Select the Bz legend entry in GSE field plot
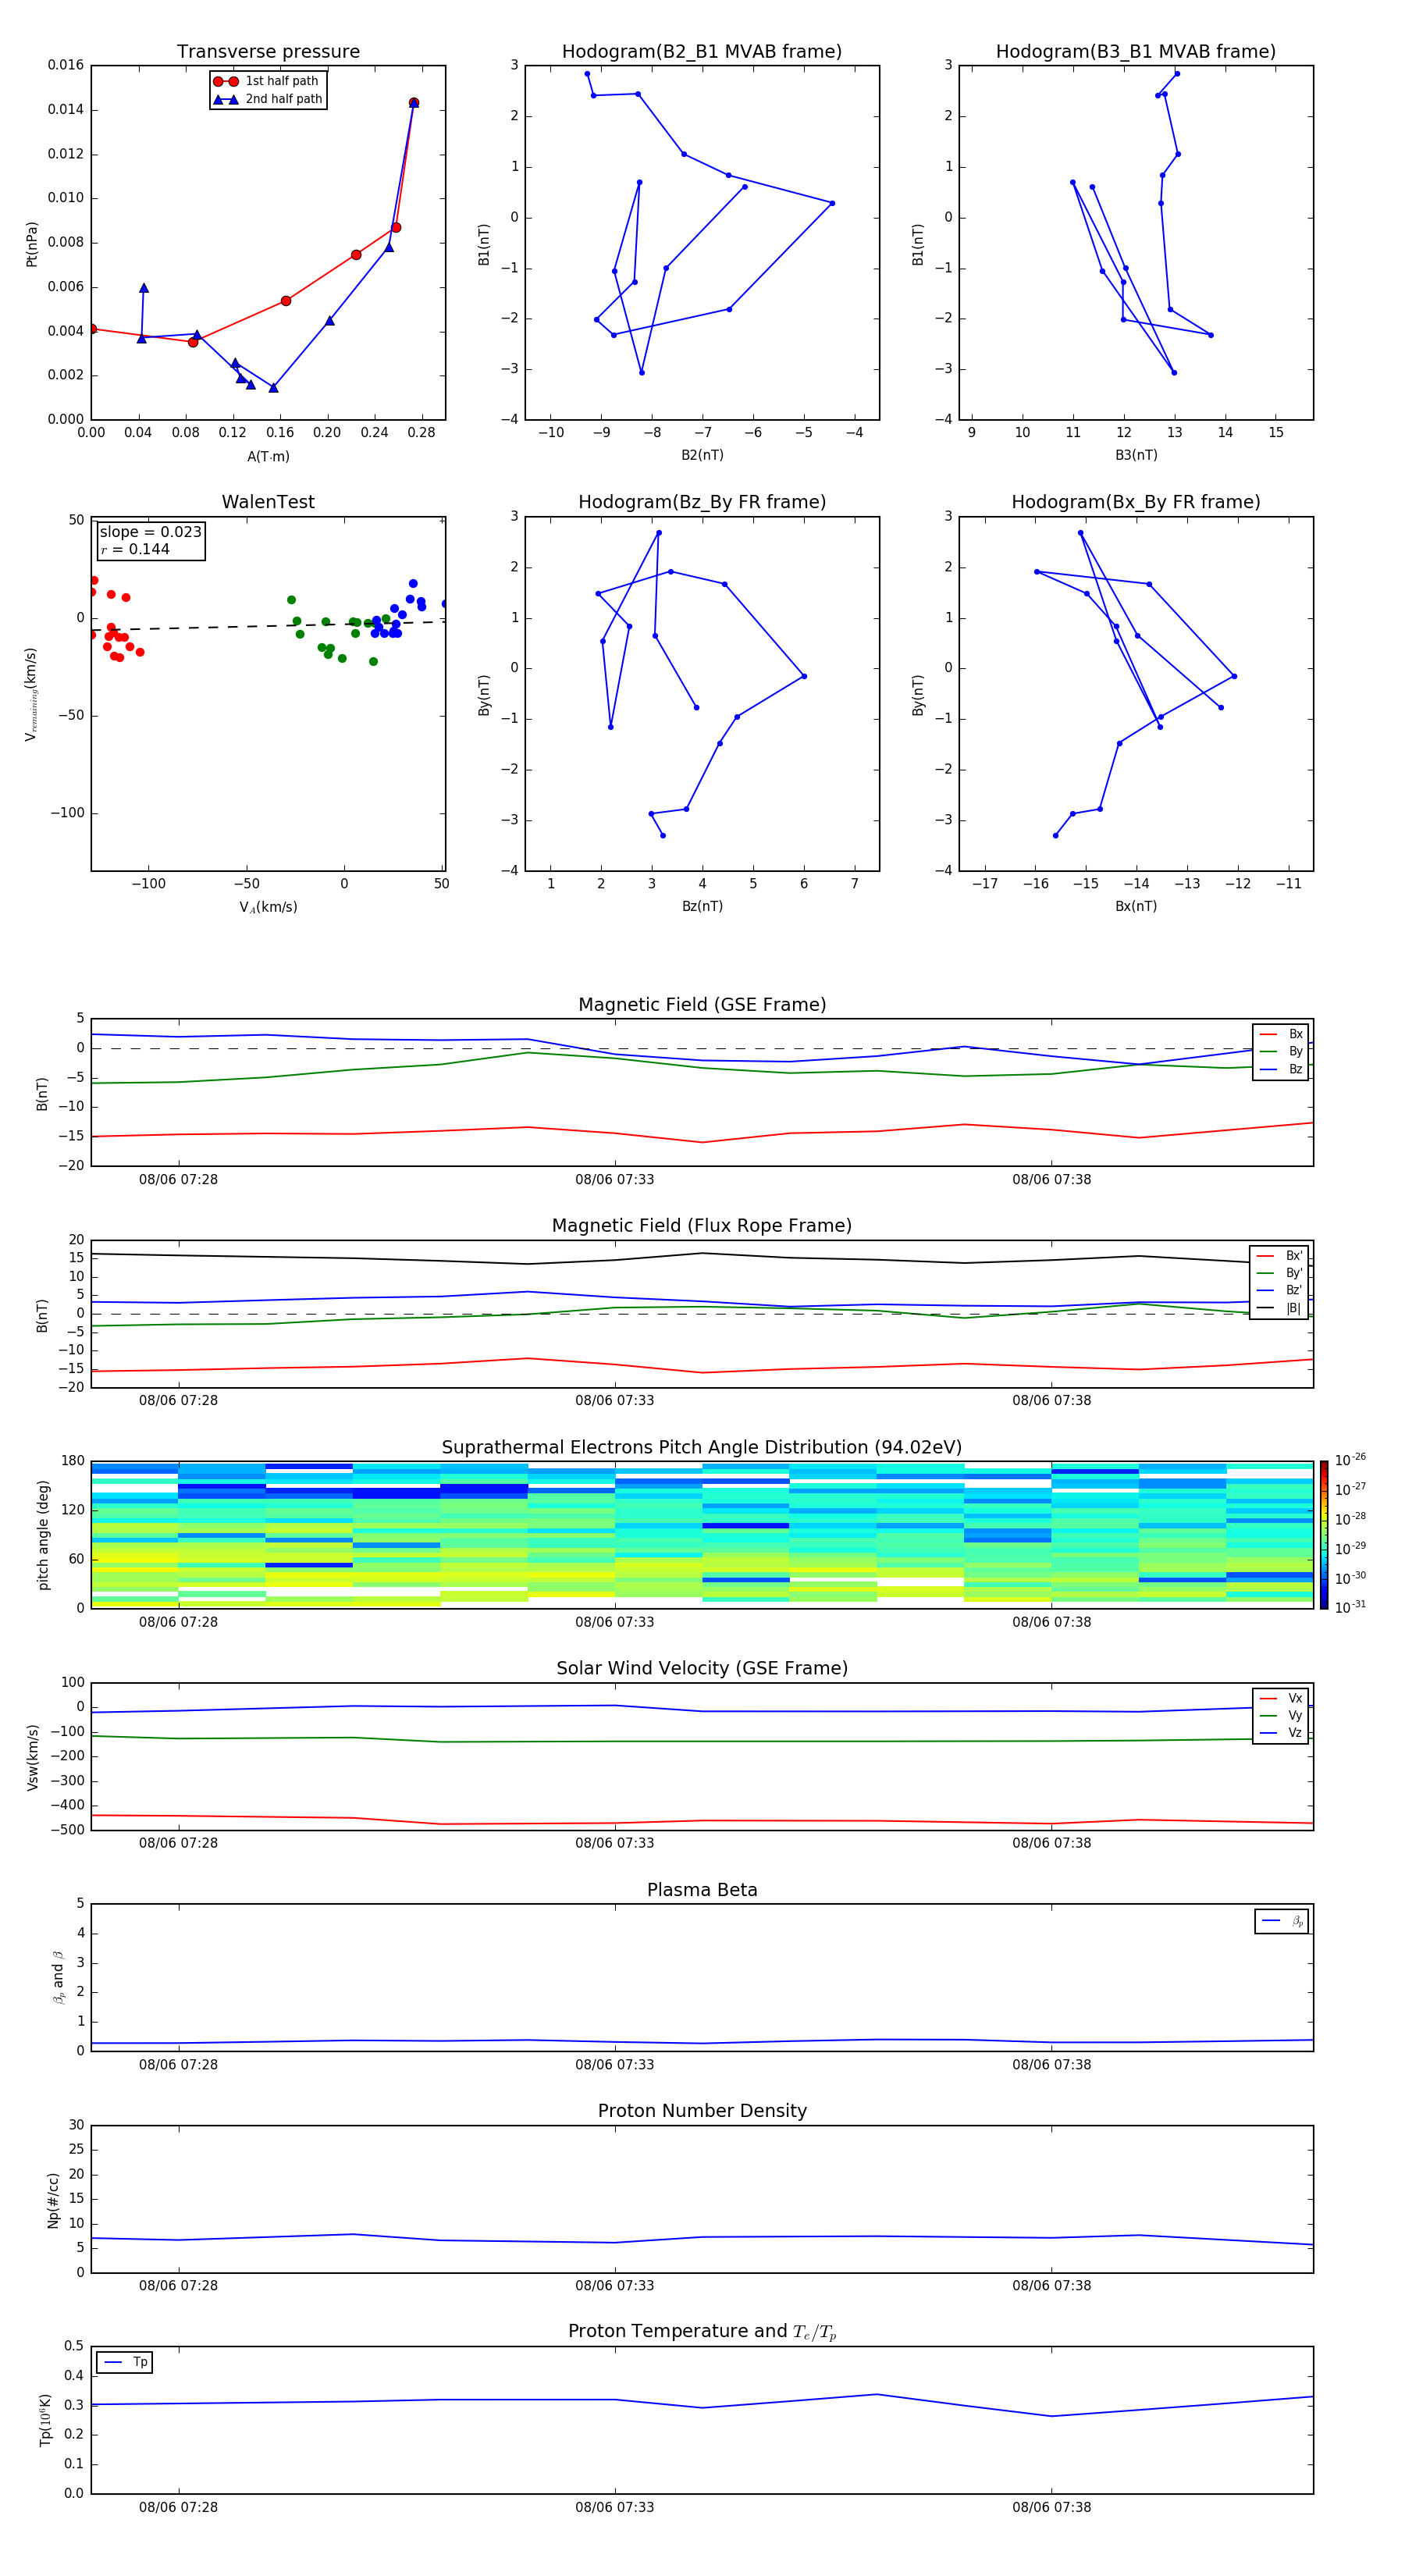 (x=1282, y=1070)
